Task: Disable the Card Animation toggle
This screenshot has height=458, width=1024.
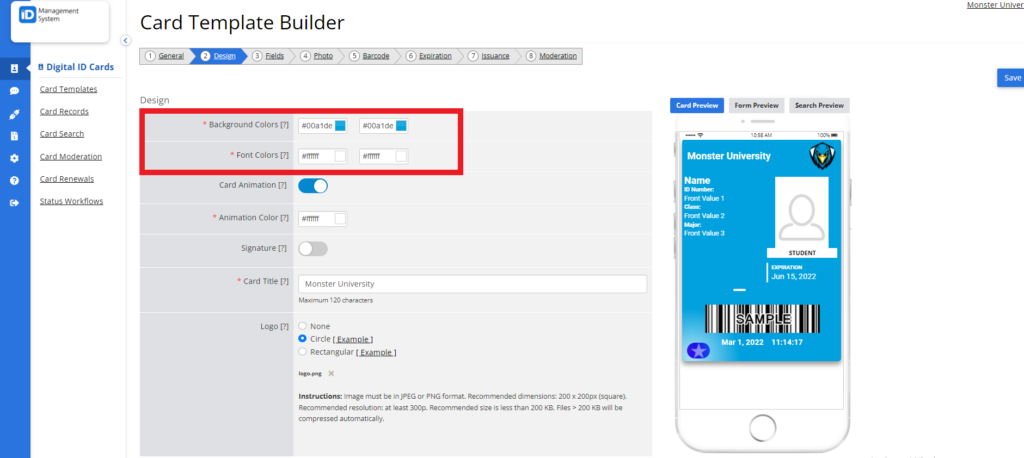Action: [x=313, y=186]
